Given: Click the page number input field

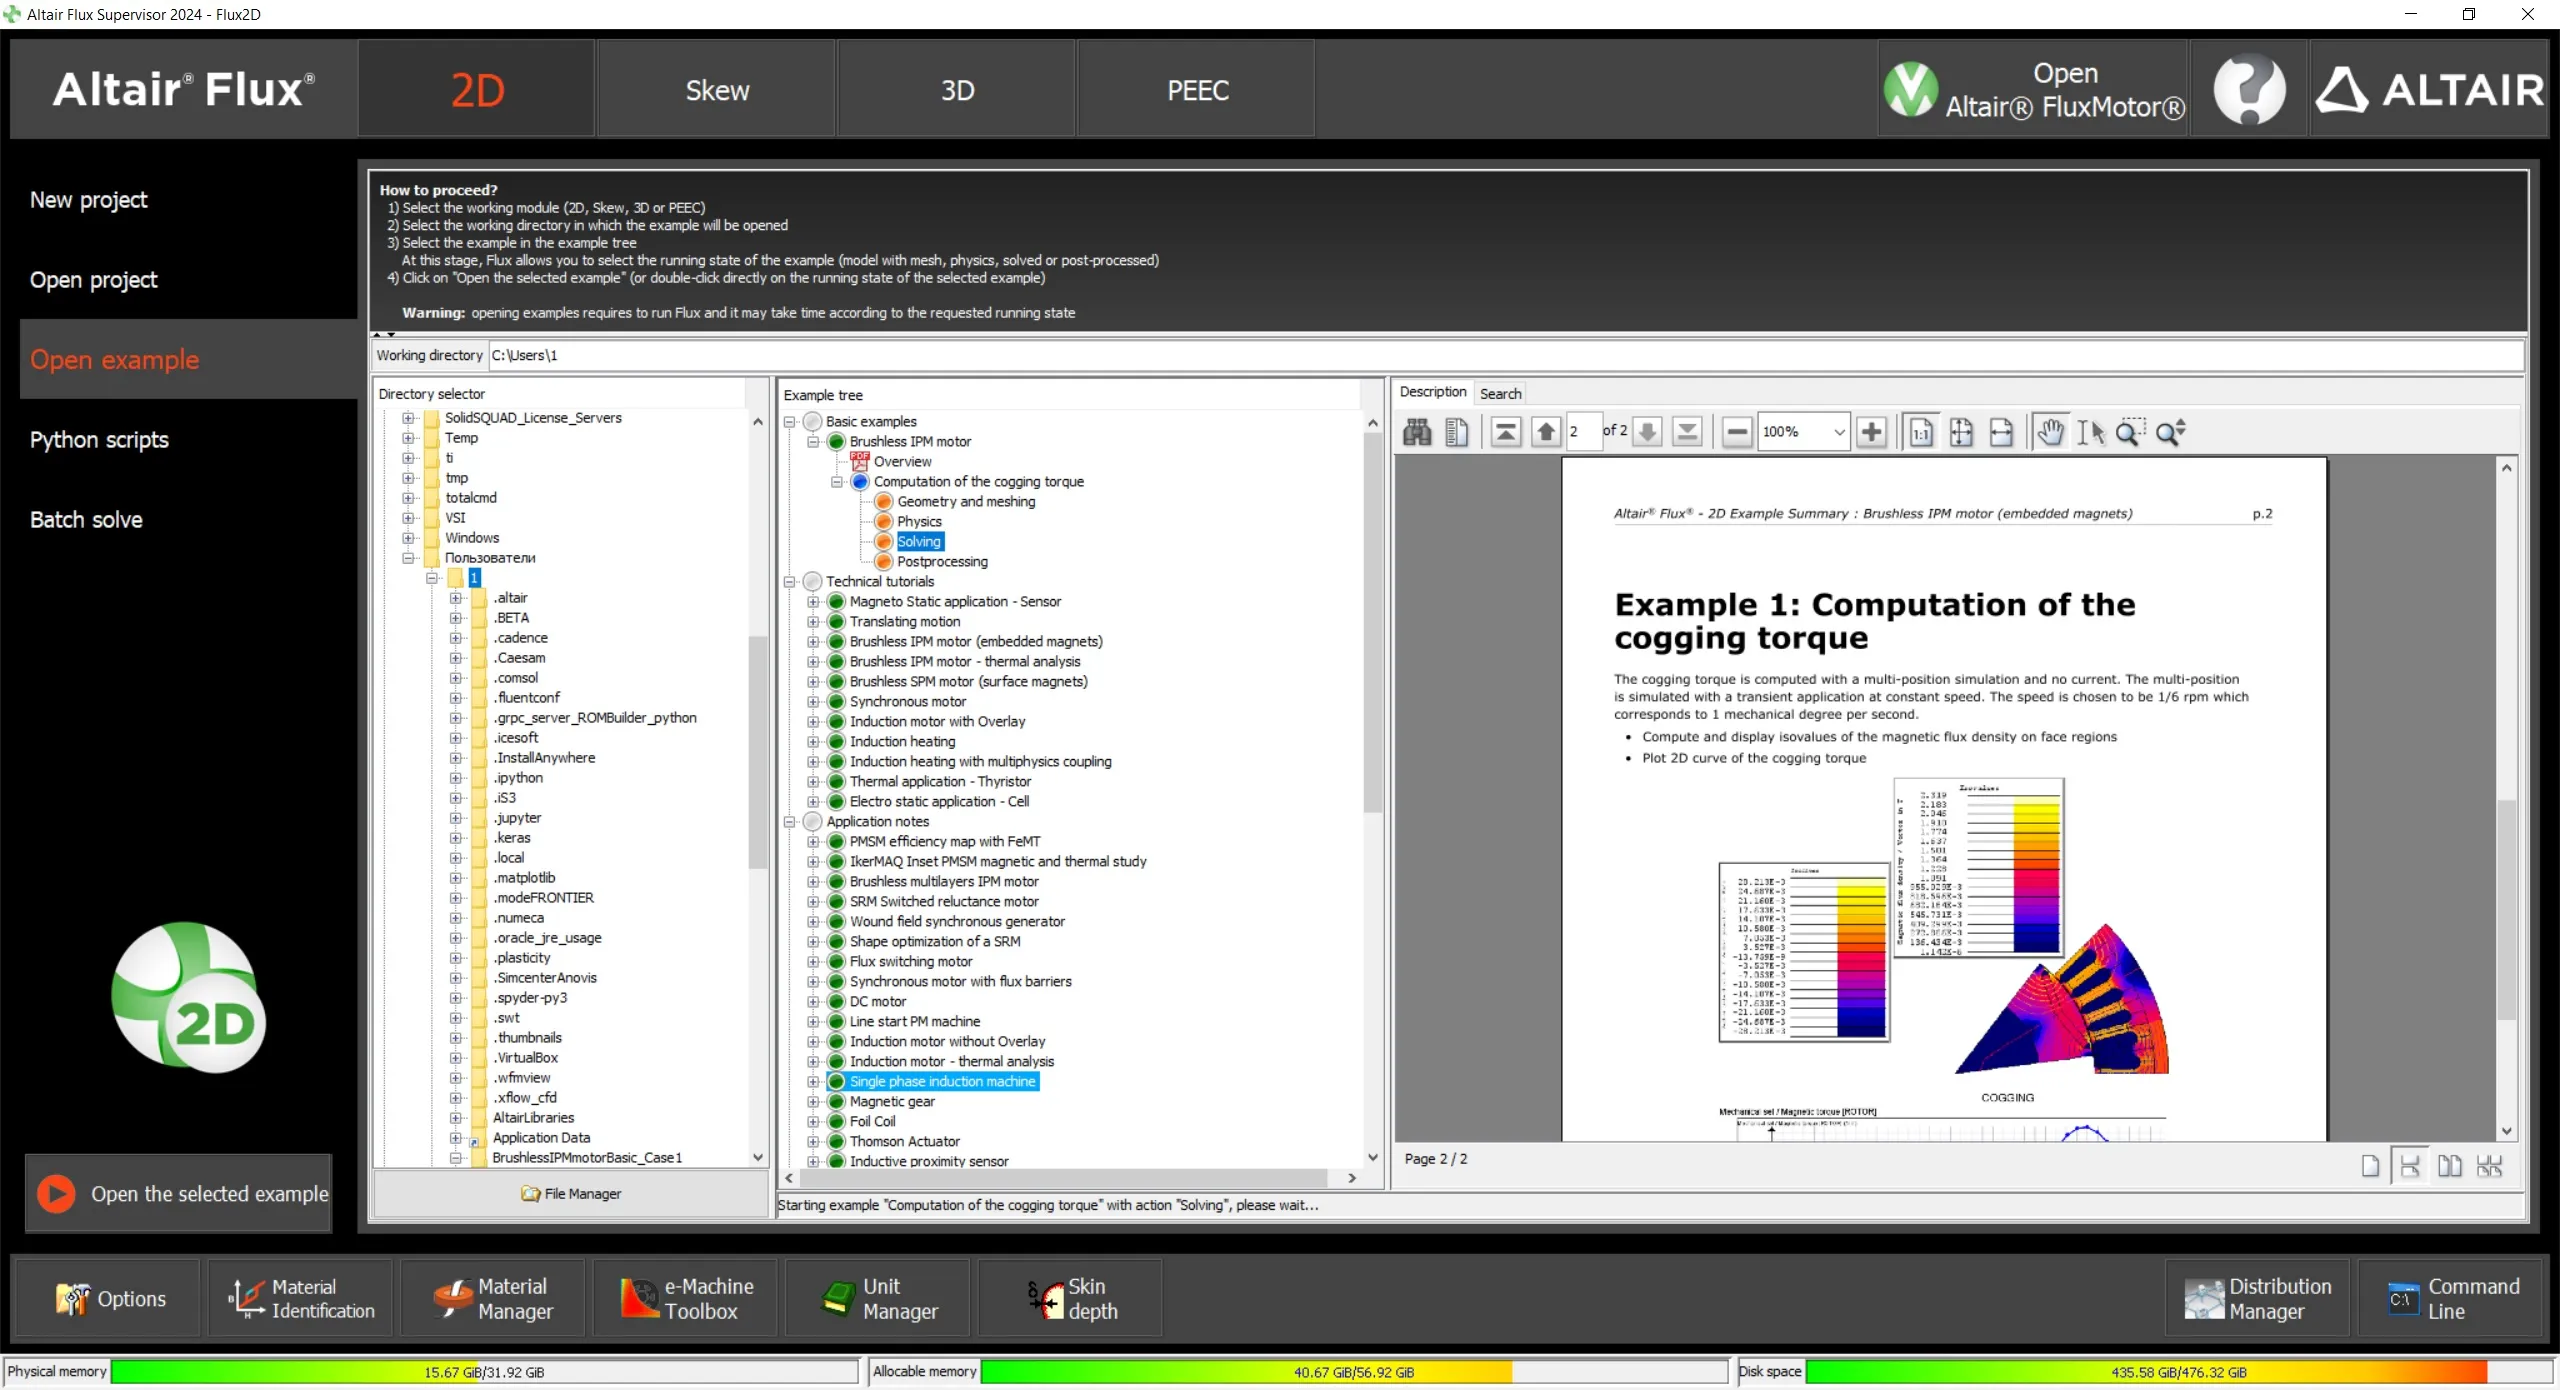Looking at the screenshot, I should click(x=1583, y=432).
